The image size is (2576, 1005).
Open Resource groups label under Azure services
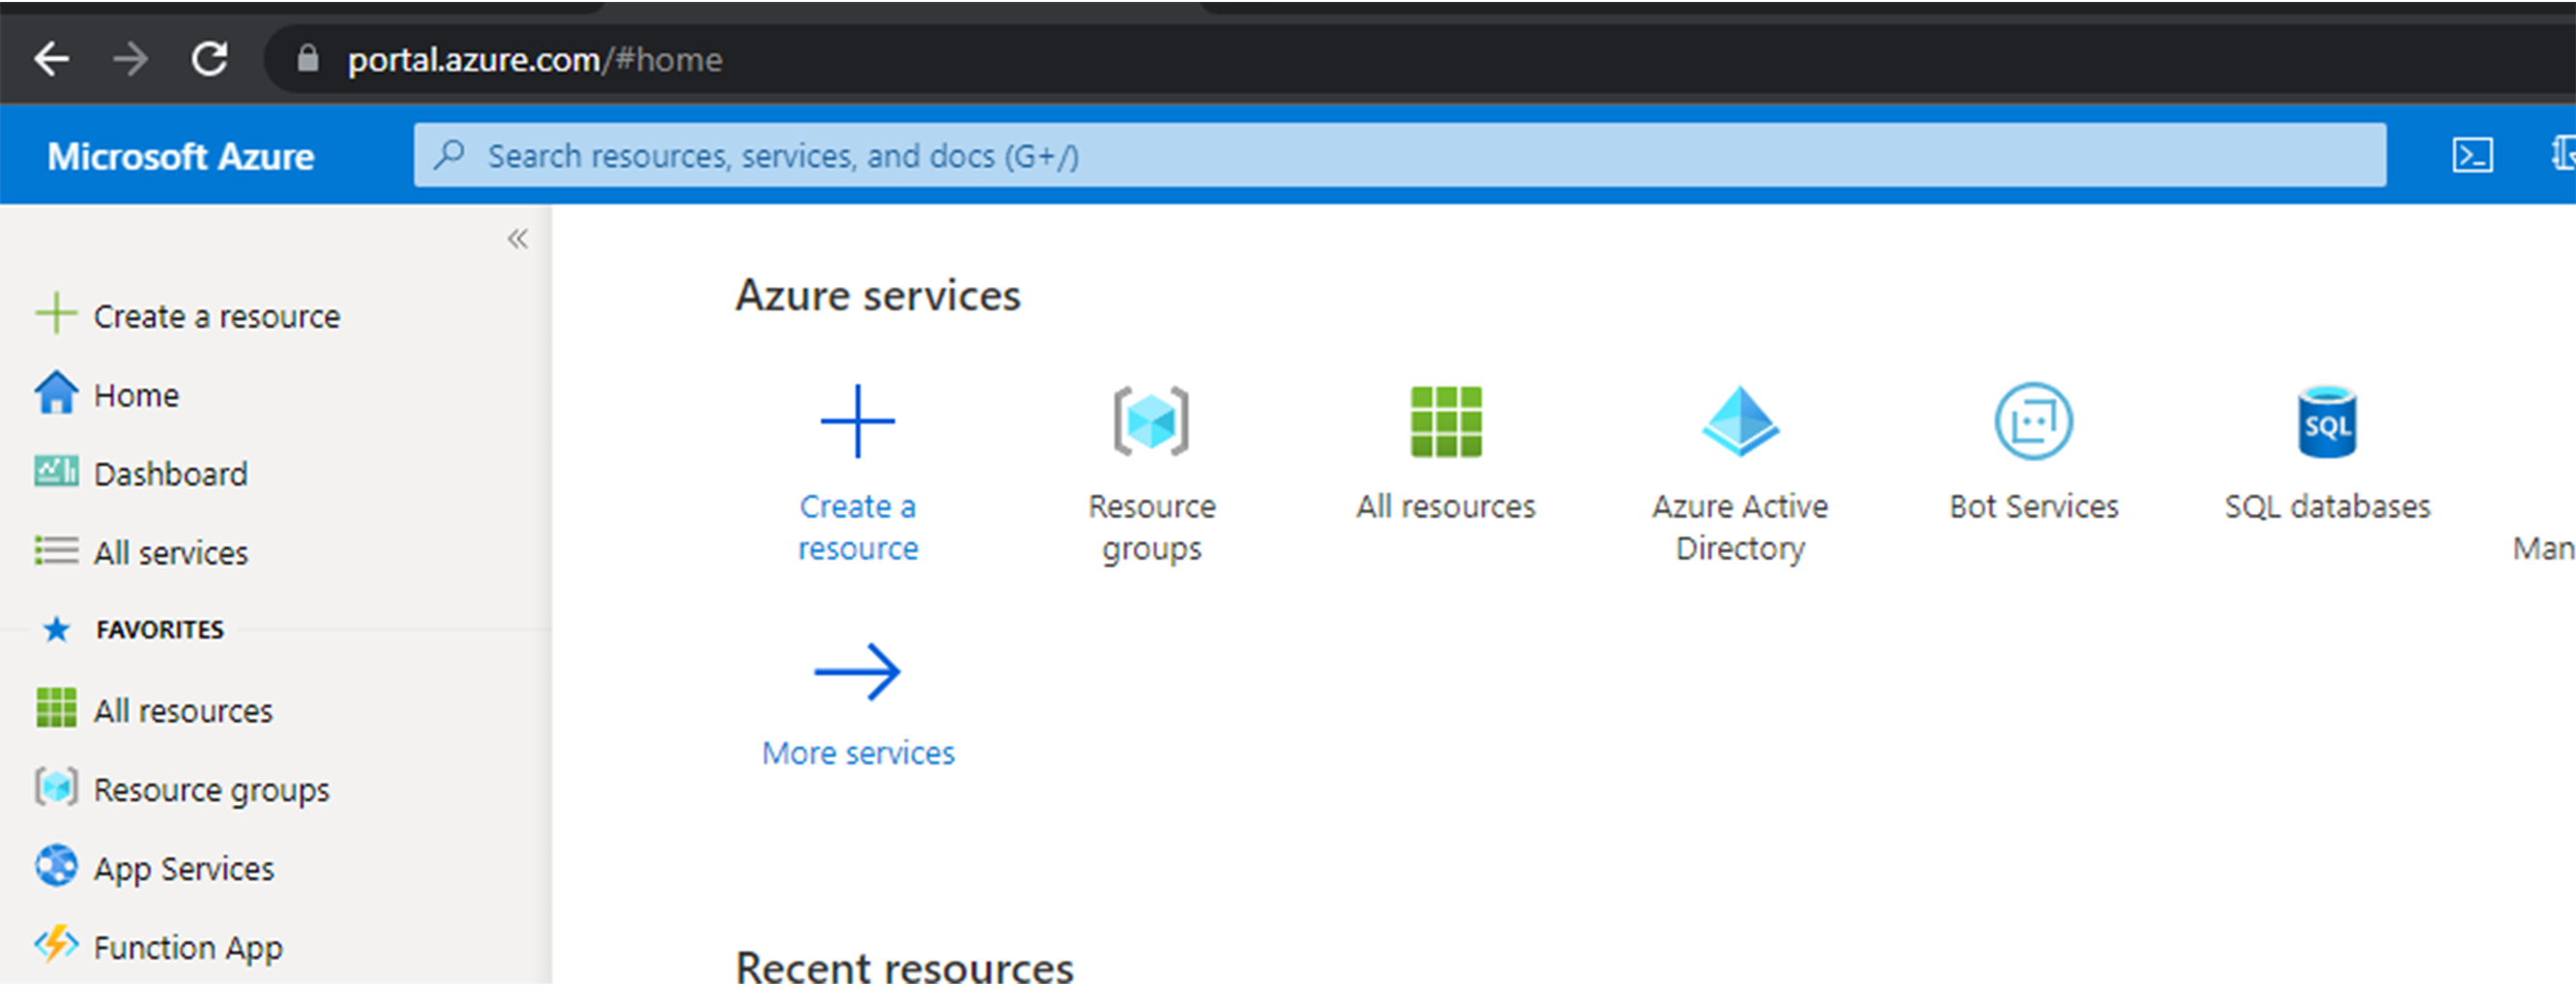(x=1152, y=528)
